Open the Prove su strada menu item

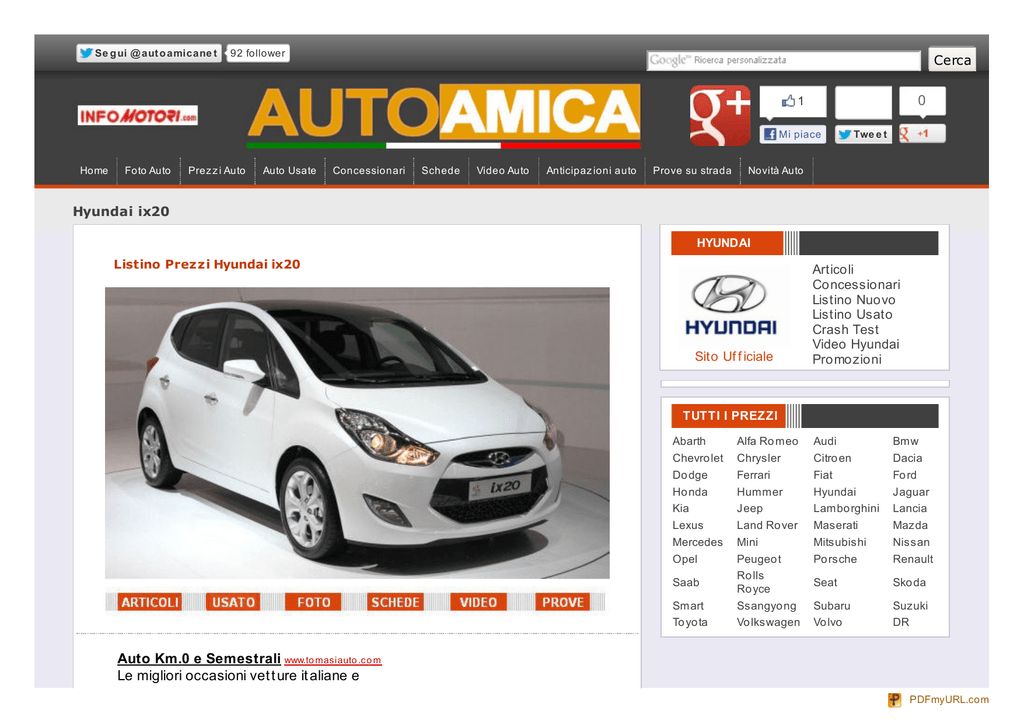click(692, 170)
